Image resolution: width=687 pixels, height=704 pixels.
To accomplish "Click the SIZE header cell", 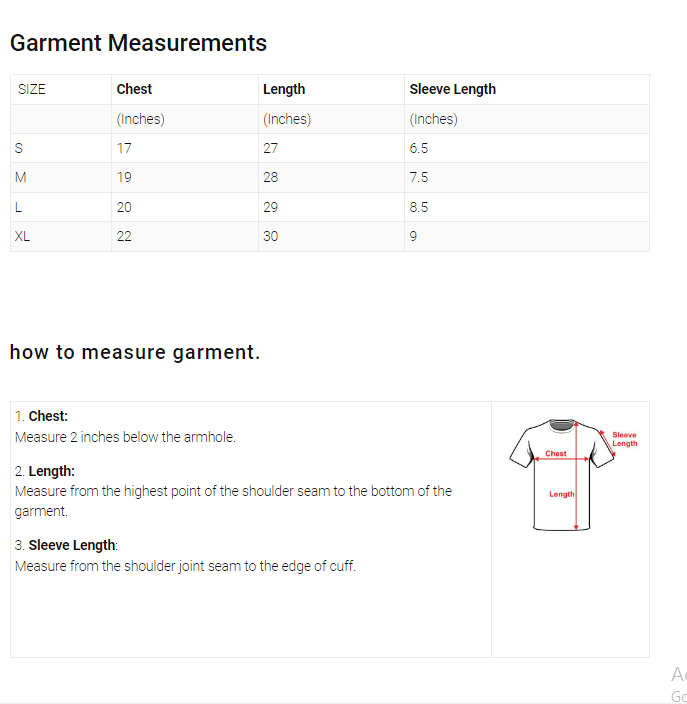I will [32, 89].
